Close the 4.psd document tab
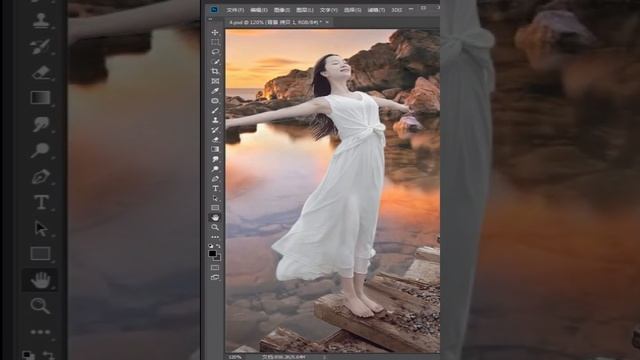Image resolution: width=640 pixels, height=360 pixels. pyautogui.click(x=327, y=22)
